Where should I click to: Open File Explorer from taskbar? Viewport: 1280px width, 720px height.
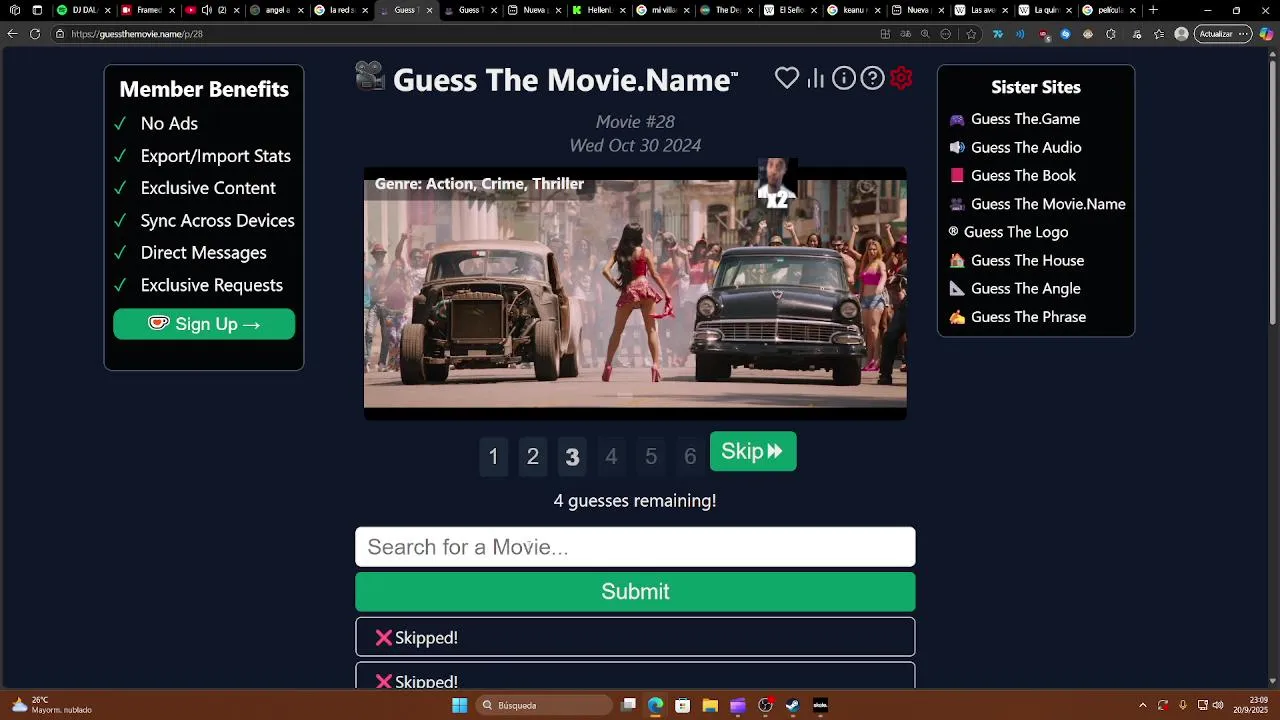[710, 705]
